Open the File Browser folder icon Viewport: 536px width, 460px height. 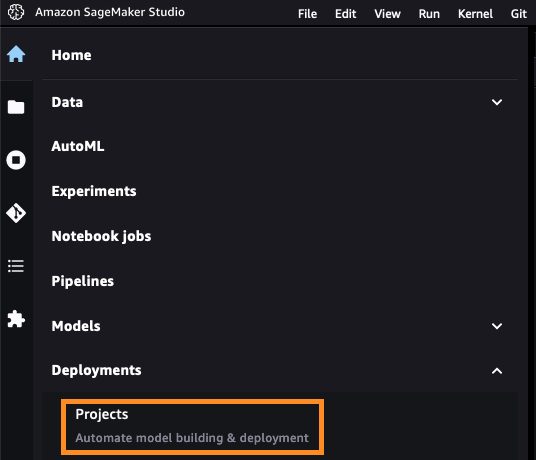pos(16,107)
